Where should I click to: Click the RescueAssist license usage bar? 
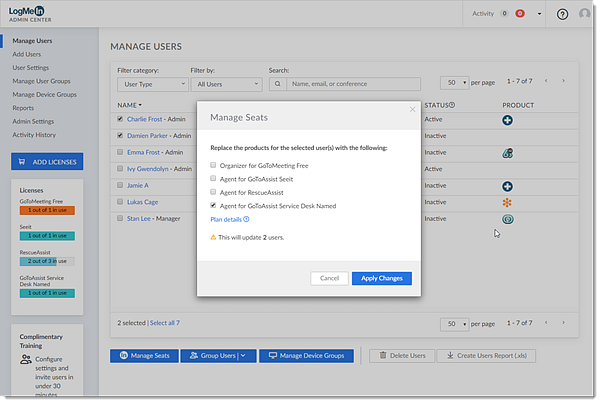[x=47, y=261]
